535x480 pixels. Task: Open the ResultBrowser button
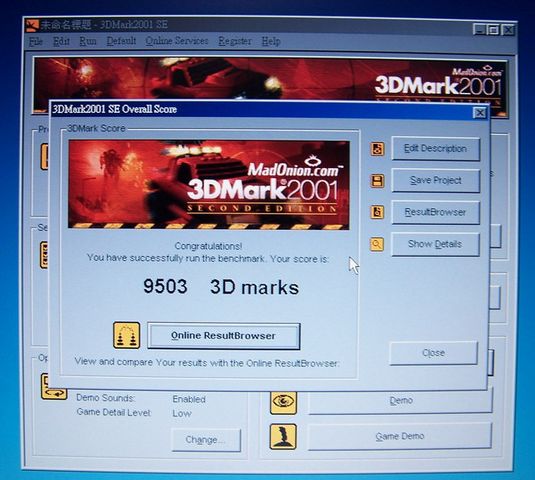pos(435,213)
